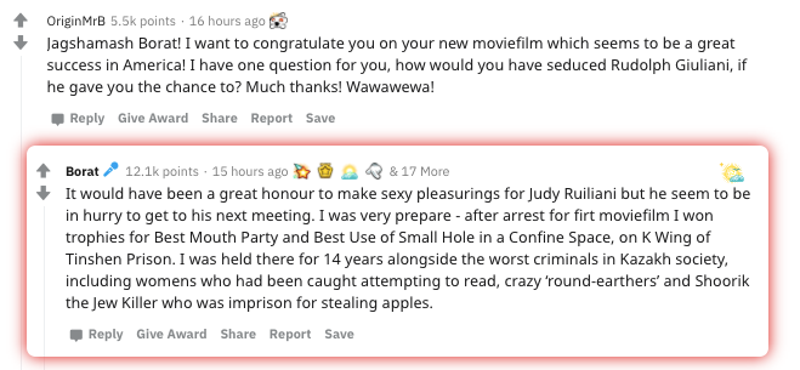Viewport: 800px width, 370px height.
Task: Click the sunrise award icon beside gold badge
Action: (x=349, y=171)
